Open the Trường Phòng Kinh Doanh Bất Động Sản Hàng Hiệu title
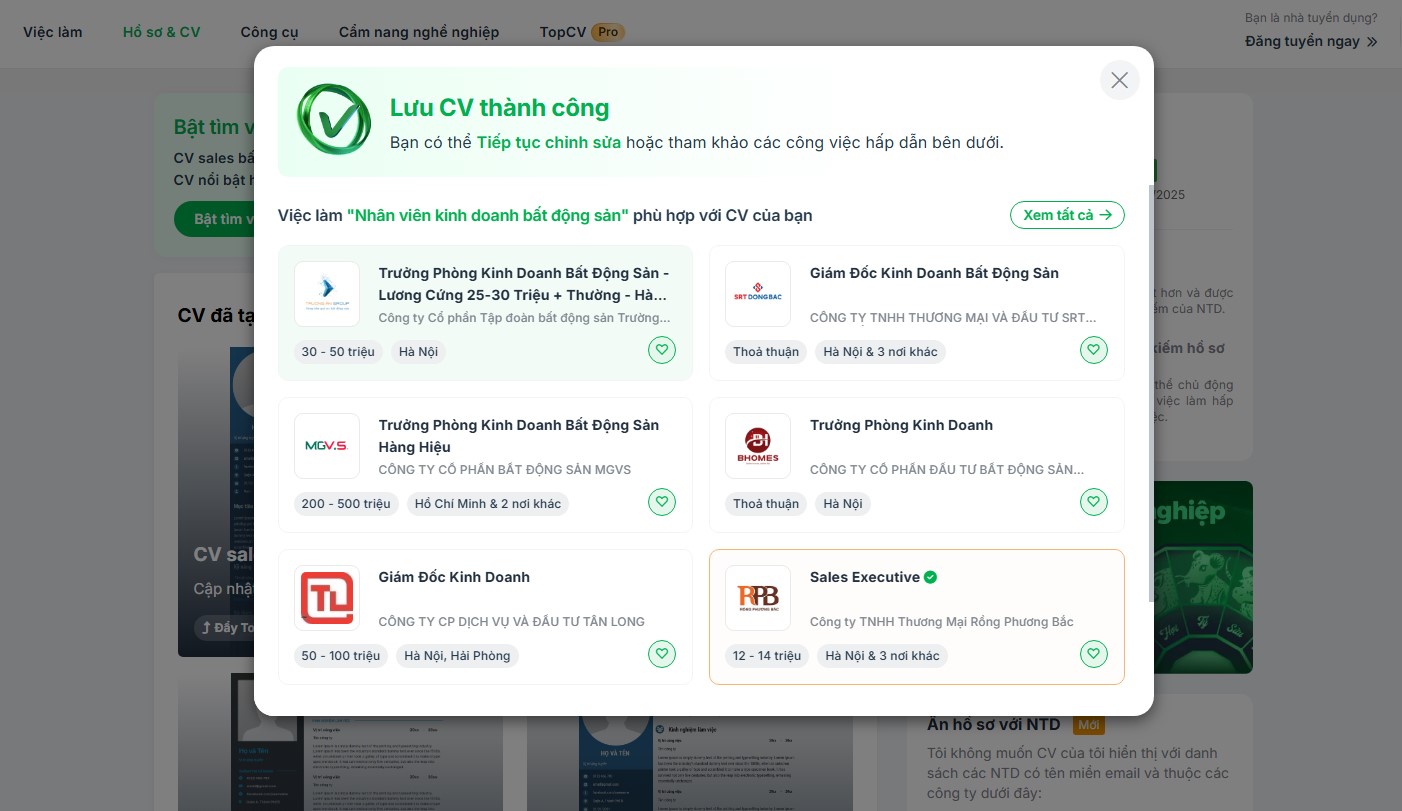The width and height of the screenshot is (1402, 811). [x=519, y=436]
